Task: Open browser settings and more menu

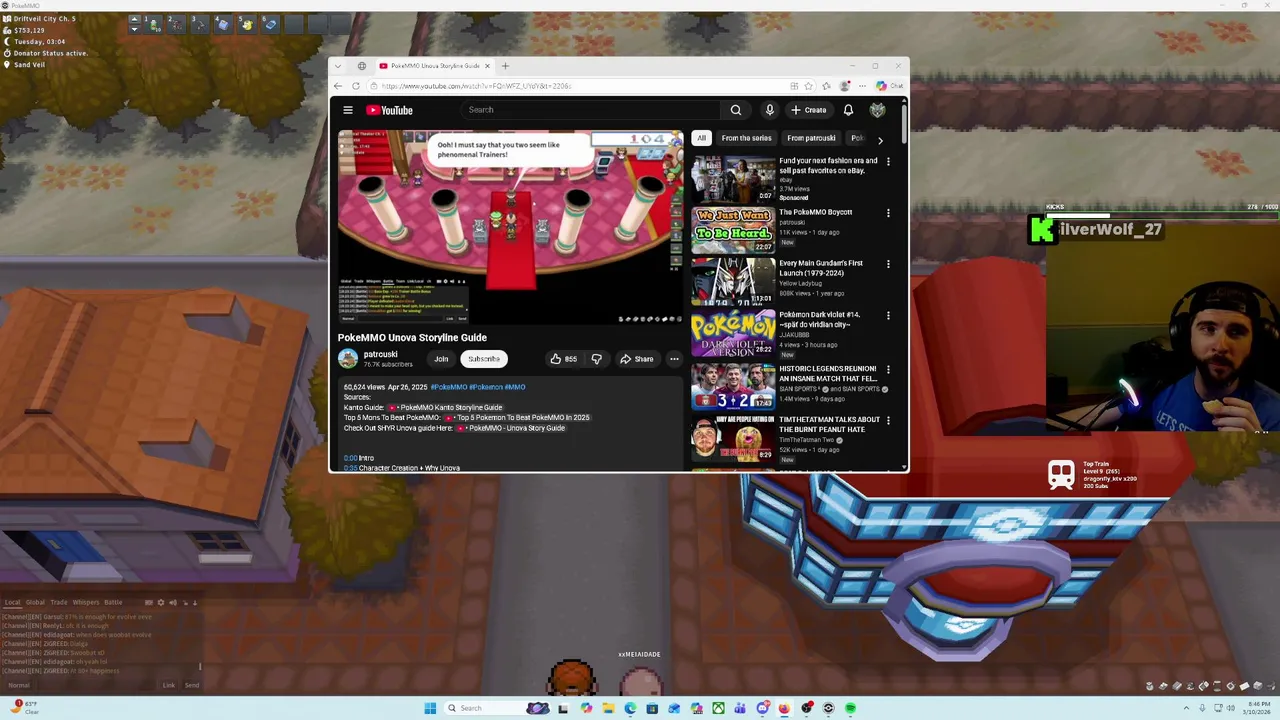Action: click(862, 86)
